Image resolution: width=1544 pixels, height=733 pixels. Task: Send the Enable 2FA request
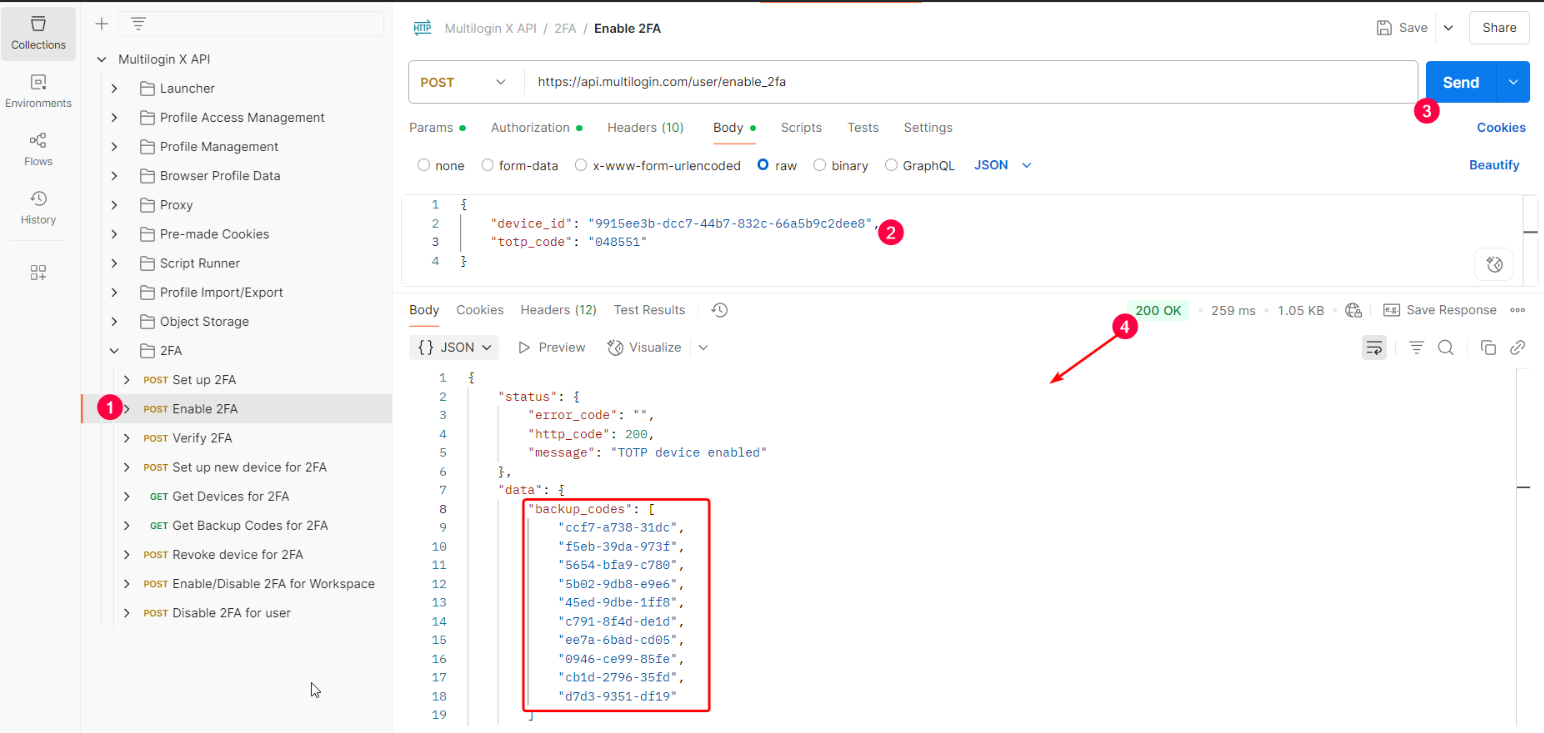1460,82
